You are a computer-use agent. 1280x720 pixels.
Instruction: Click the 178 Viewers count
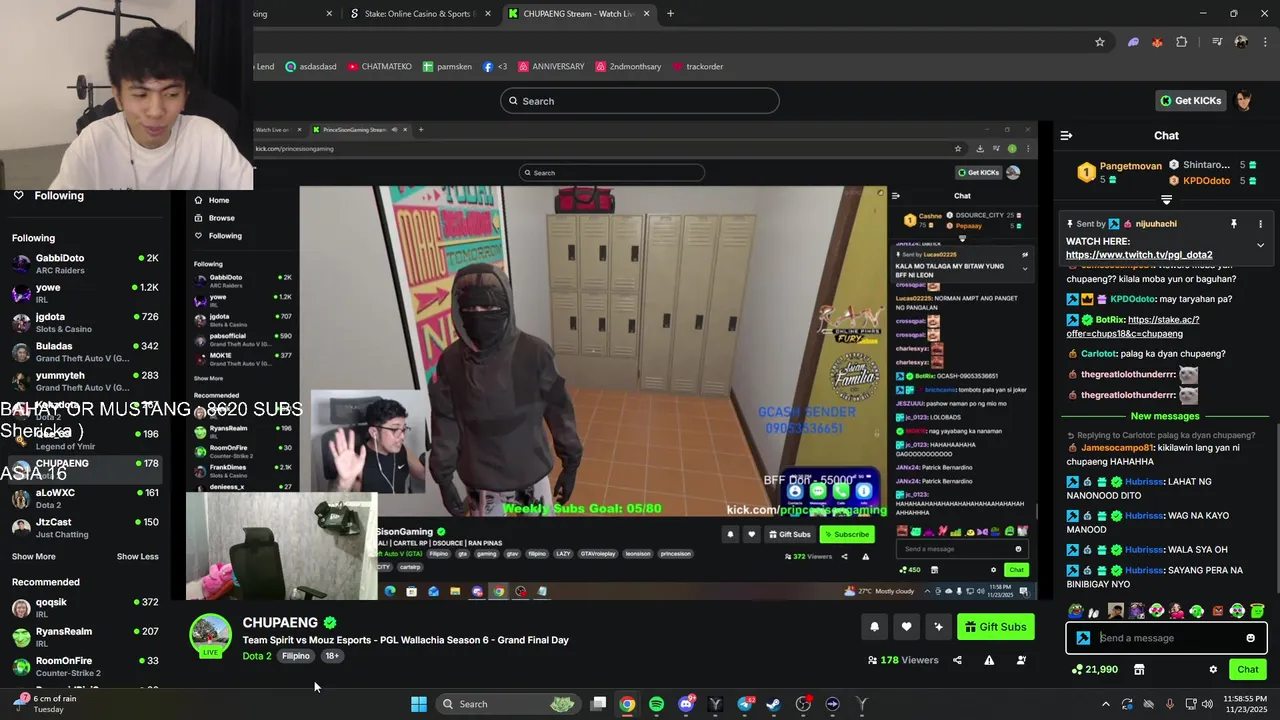pos(903,660)
